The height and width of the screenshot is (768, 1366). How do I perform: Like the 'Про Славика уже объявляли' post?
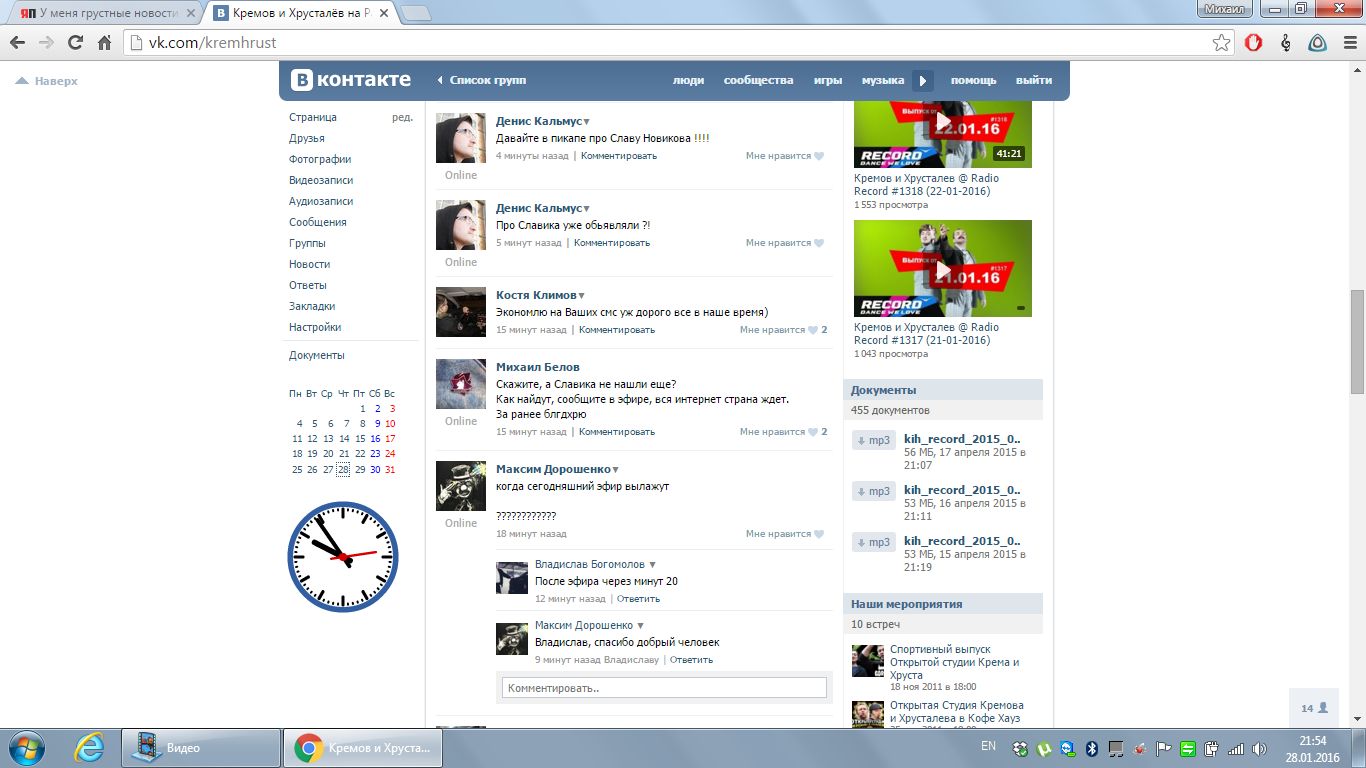coord(818,243)
